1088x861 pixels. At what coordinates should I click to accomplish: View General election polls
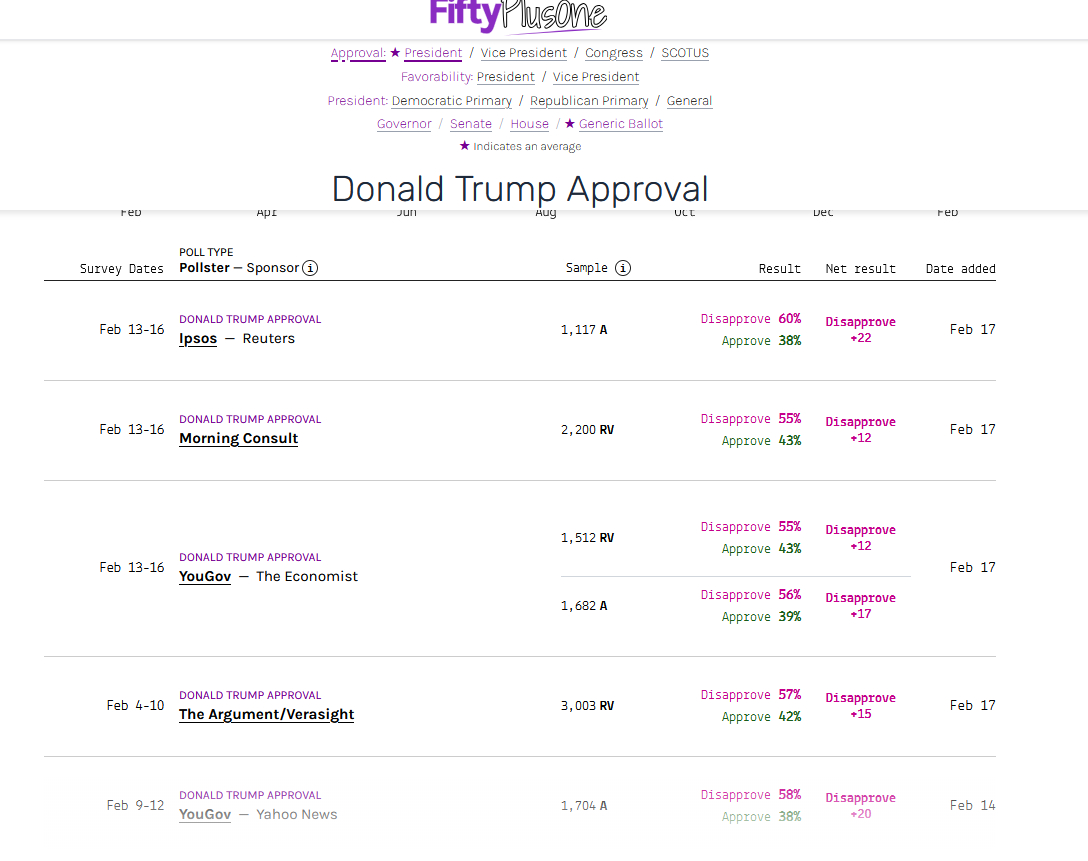pos(689,101)
